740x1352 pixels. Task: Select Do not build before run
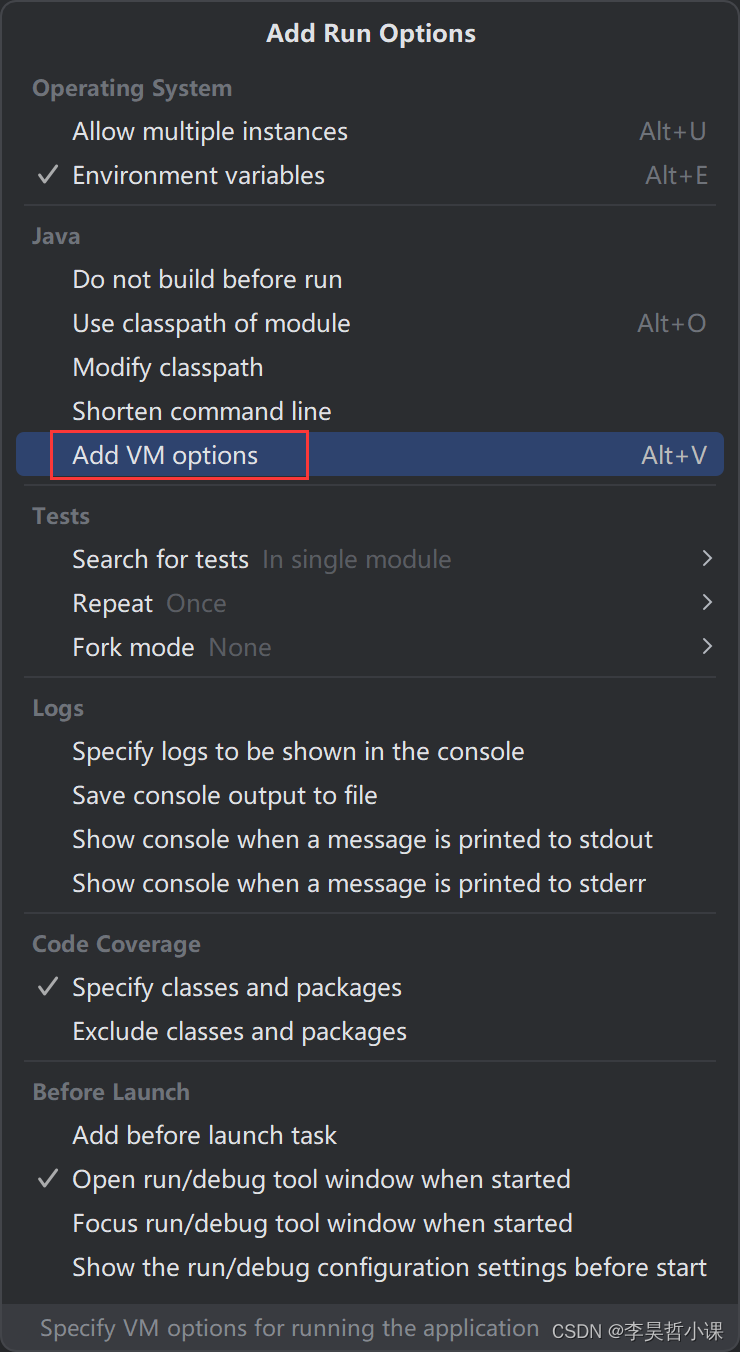[370, 279]
